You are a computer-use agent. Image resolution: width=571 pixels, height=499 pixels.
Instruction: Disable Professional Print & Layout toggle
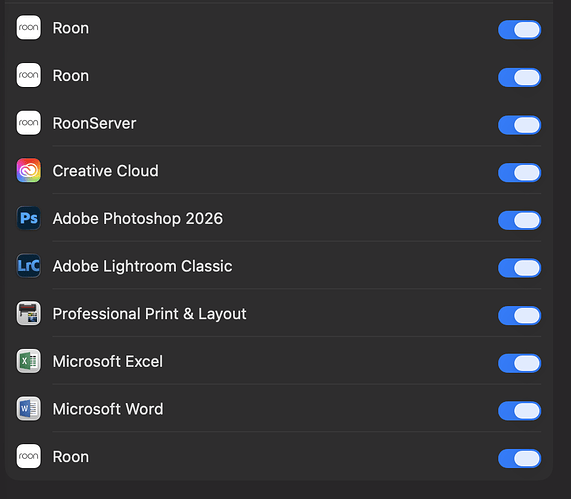519,315
